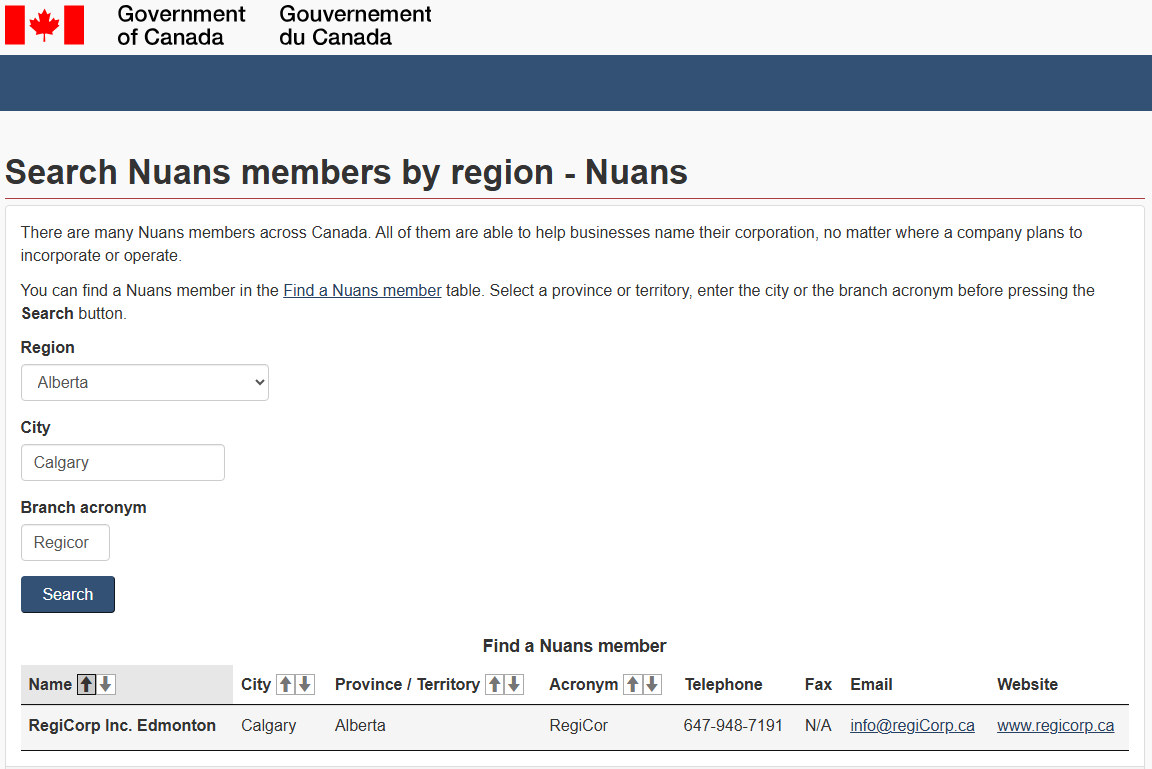Sort Acronym column descending arrow
The width and height of the screenshot is (1152, 769).
652,684
